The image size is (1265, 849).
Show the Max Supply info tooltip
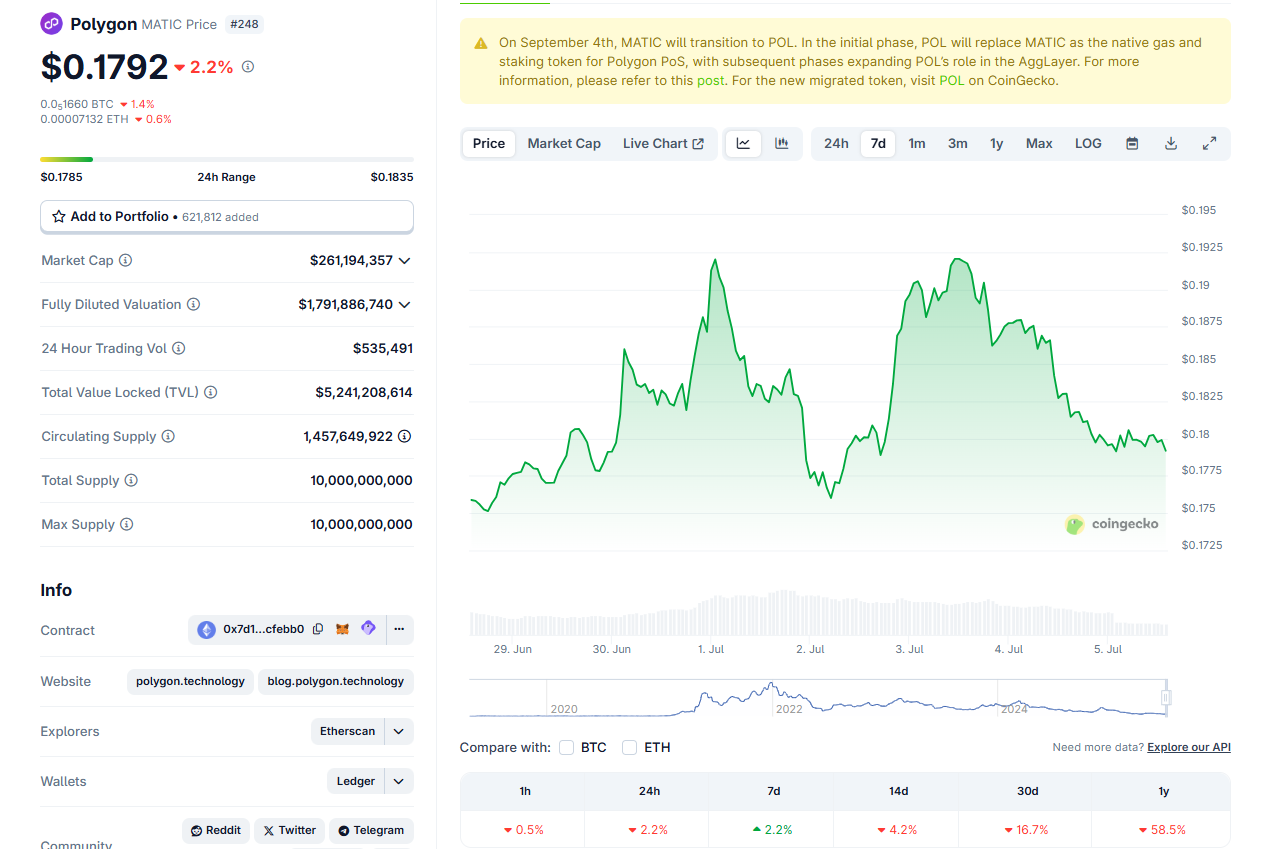point(127,524)
